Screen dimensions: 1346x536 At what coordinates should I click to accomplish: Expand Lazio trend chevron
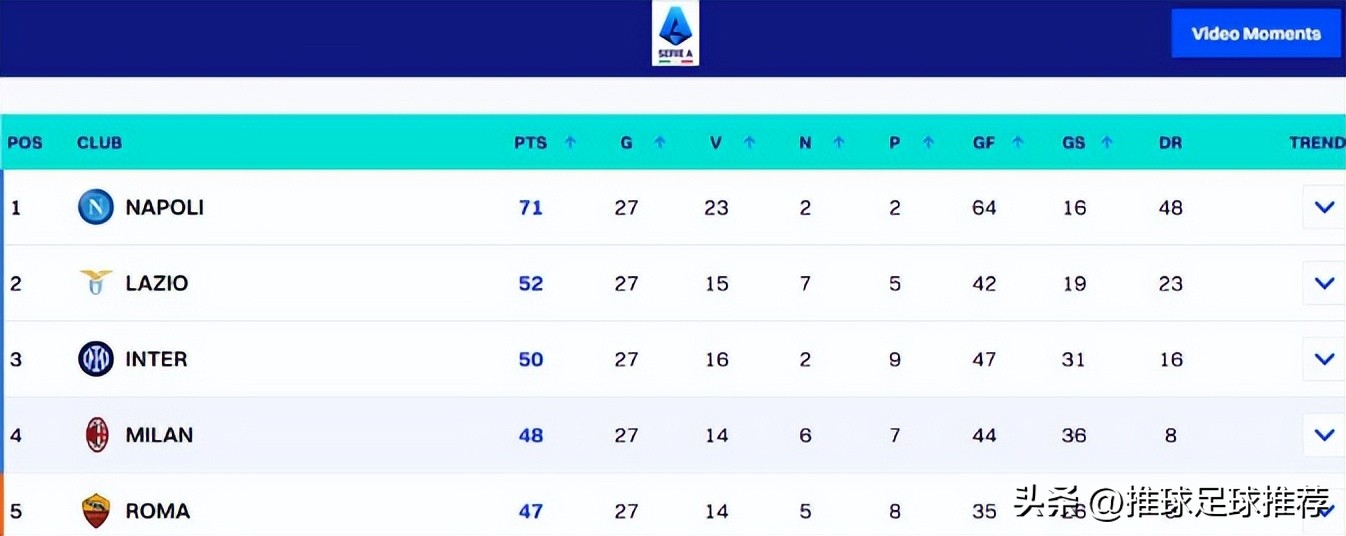coord(1324,283)
